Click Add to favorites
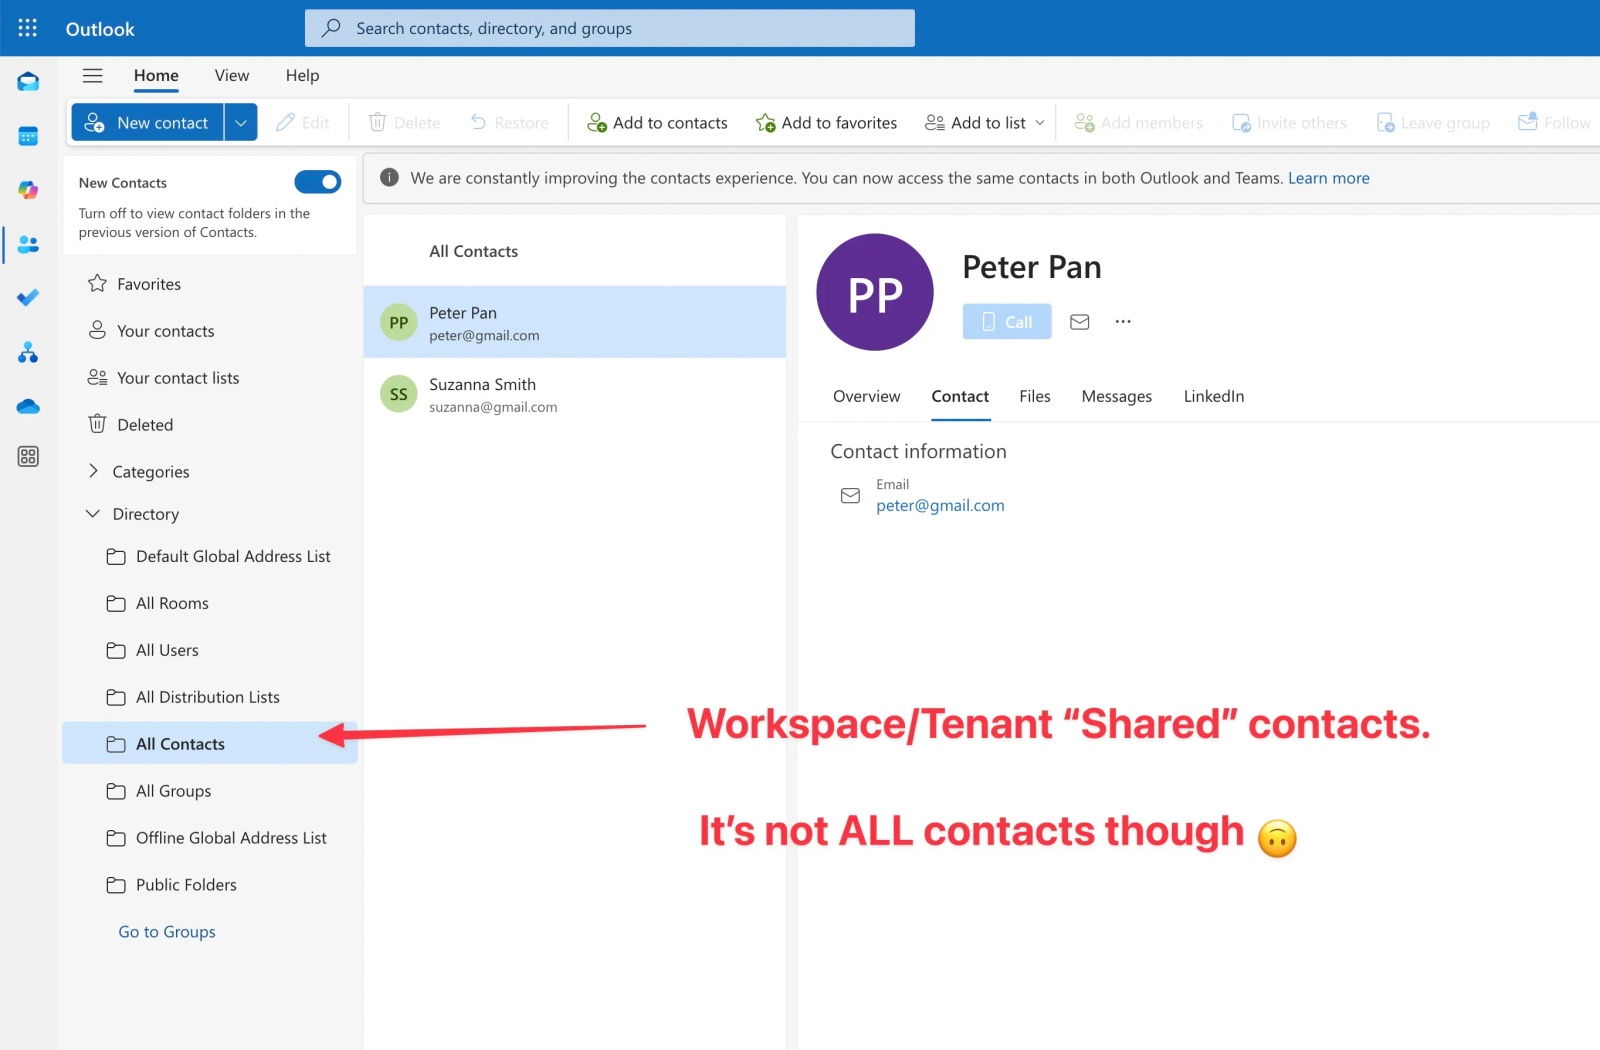This screenshot has height=1050, width=1600. pos(826,123)
